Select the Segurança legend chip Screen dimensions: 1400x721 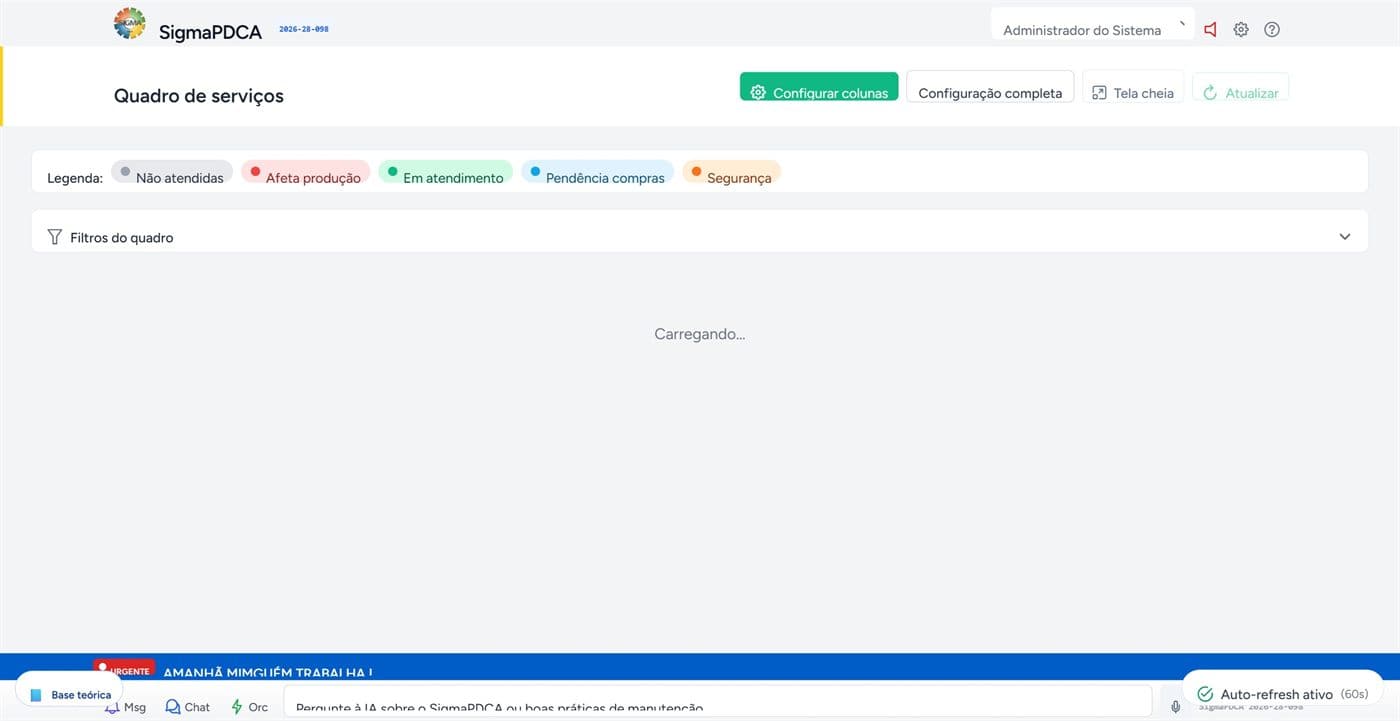pos(731,173)
